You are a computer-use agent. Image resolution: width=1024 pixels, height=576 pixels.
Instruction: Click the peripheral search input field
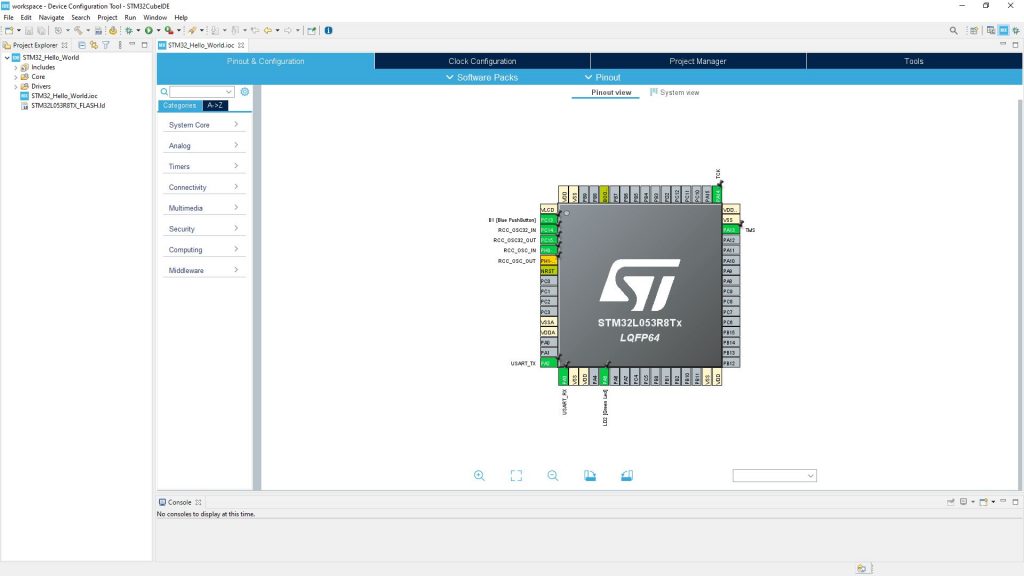200,91
